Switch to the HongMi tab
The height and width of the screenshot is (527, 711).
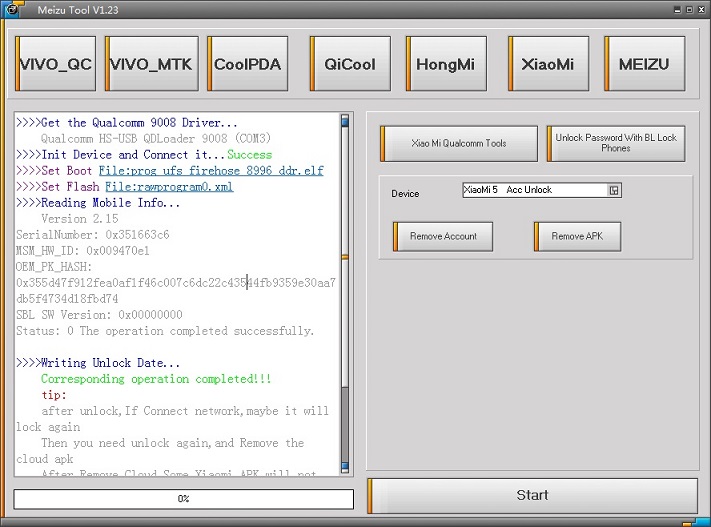click(x=446, y=63)
